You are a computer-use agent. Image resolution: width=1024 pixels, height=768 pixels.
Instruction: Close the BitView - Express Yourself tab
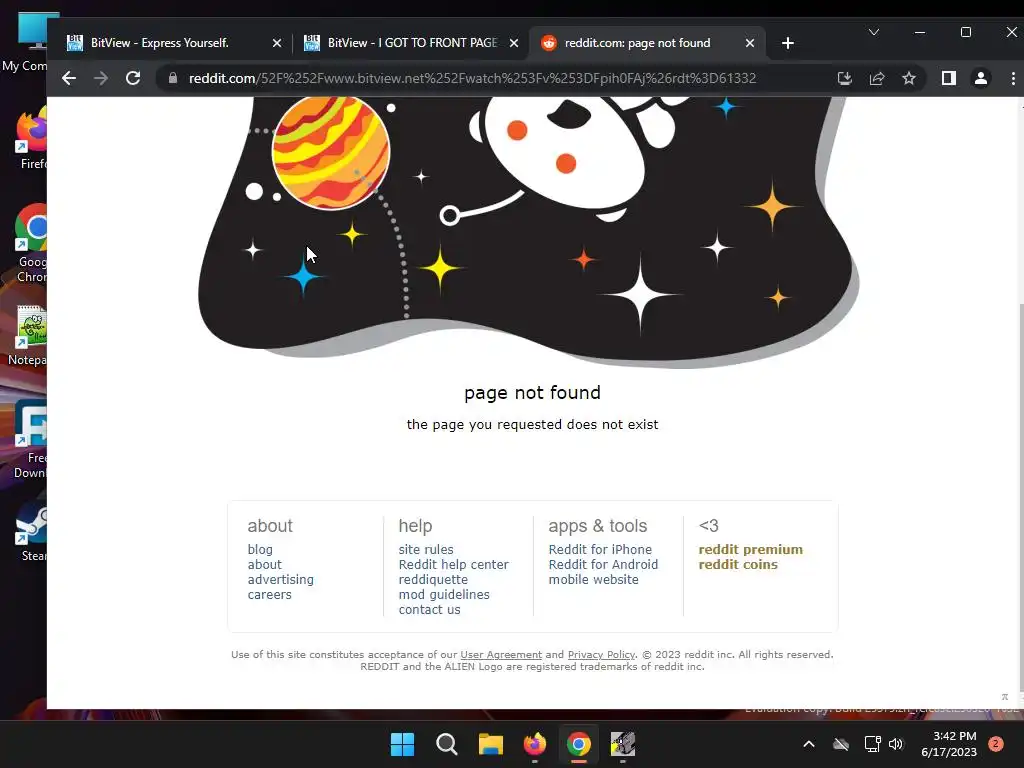pyautogui.click(x=277, y=43)
